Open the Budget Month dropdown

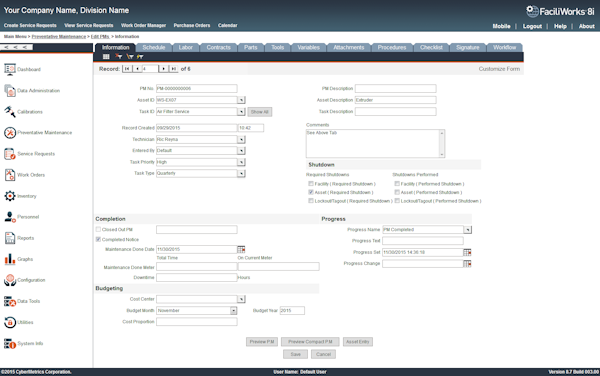(x=233, y=311)
